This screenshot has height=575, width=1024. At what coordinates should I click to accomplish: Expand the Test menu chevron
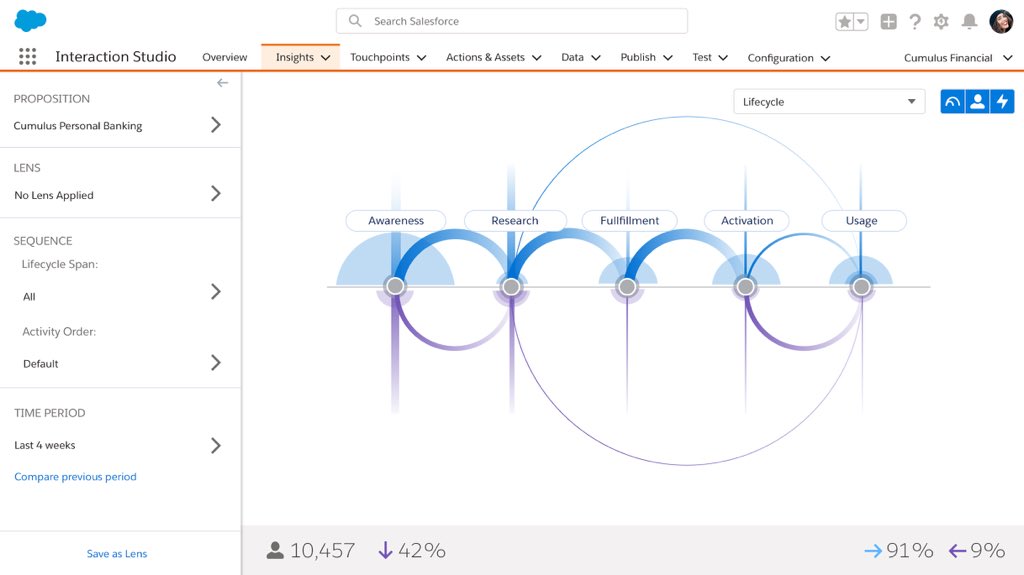[724, 58]
